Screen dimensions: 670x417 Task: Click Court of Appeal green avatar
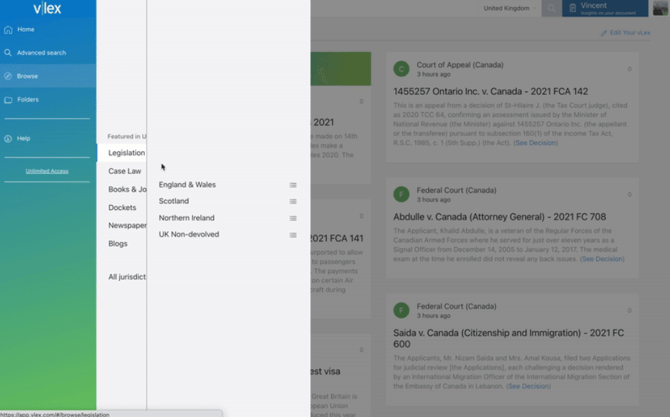click(401, 69)
